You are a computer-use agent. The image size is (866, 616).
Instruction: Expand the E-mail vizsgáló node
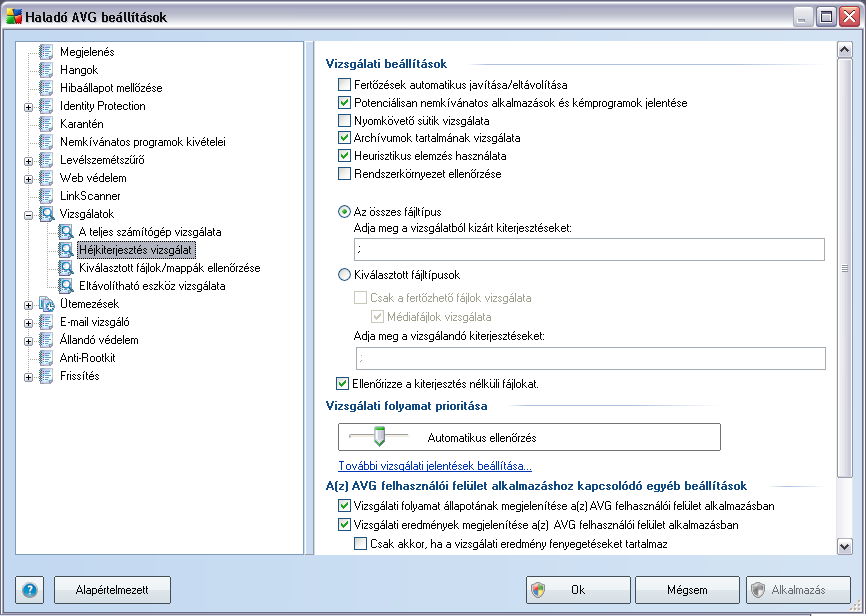click(x=29, y=323)
